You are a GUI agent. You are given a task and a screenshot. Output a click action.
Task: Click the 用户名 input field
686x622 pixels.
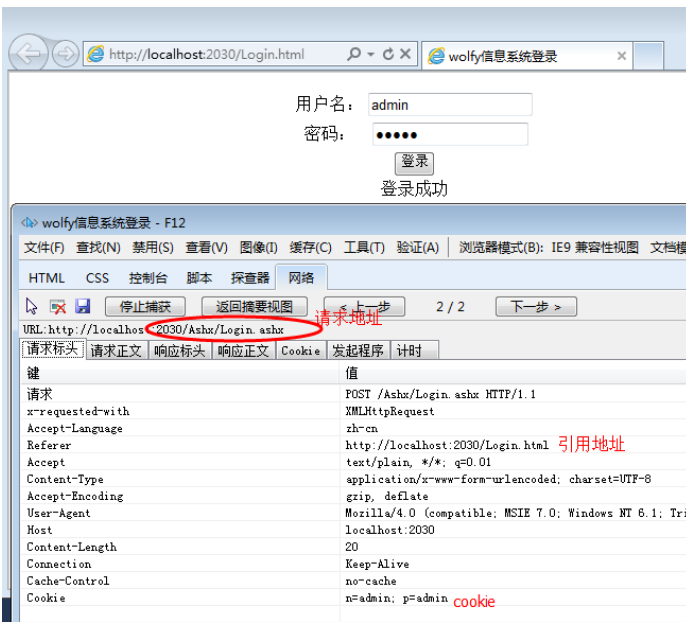[x=449, y=105]
